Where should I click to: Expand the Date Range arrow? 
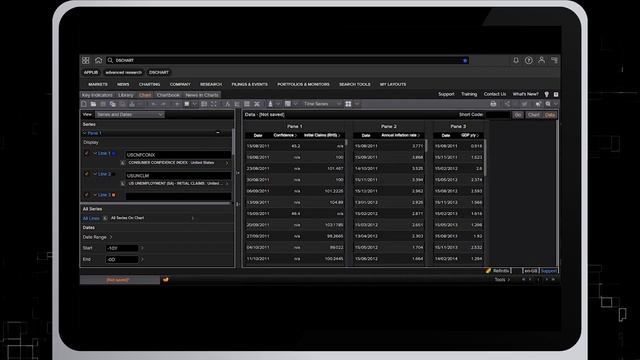point(111,237)
